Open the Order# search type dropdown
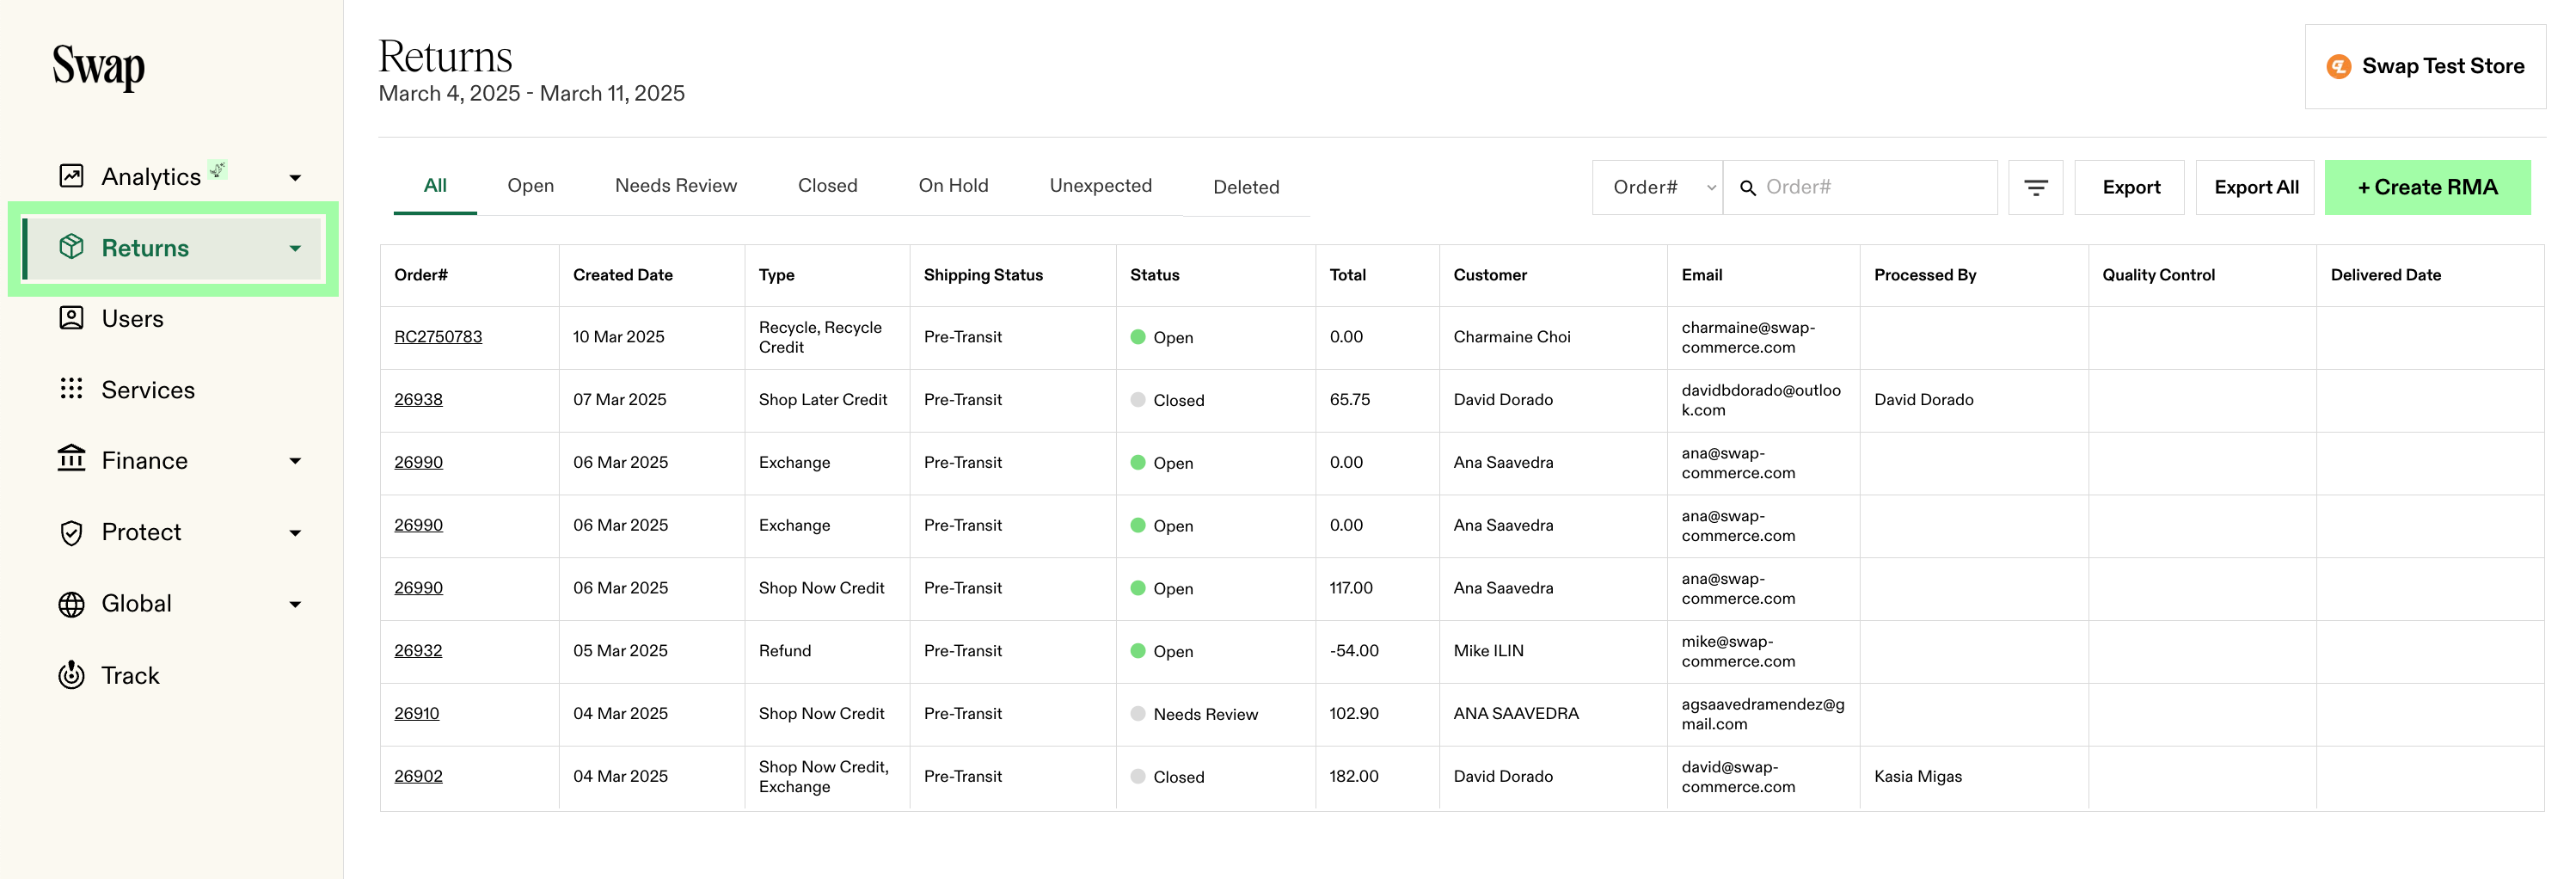 [1658, 187]
